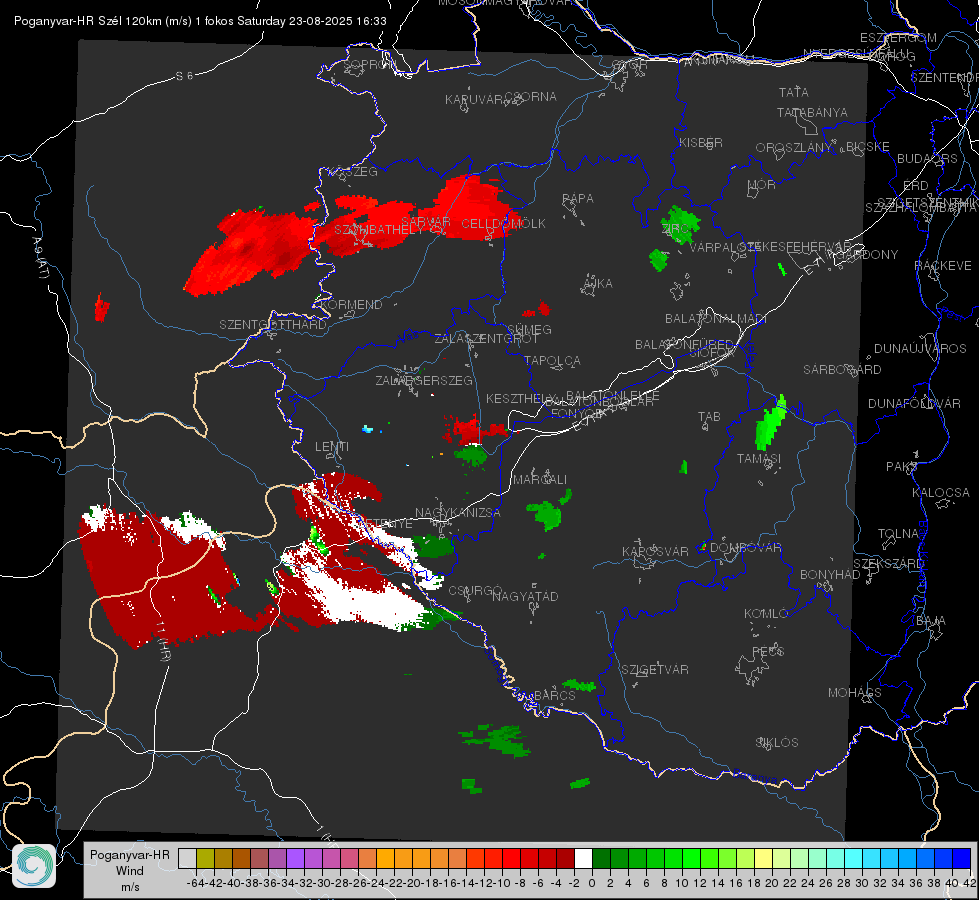This screenshot has width=979, height=900.
Task: Click the SIKLÓS city label
Action: (x=777, y=743)
